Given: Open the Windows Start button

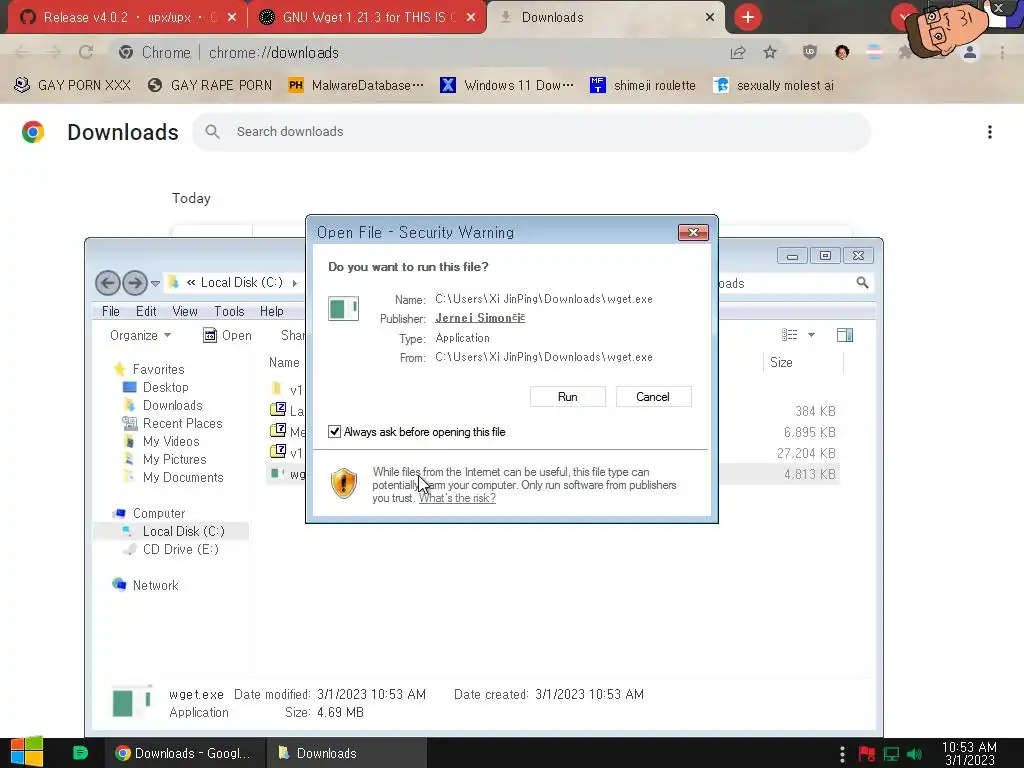Looking at the screenshot, I should [27, 752].
